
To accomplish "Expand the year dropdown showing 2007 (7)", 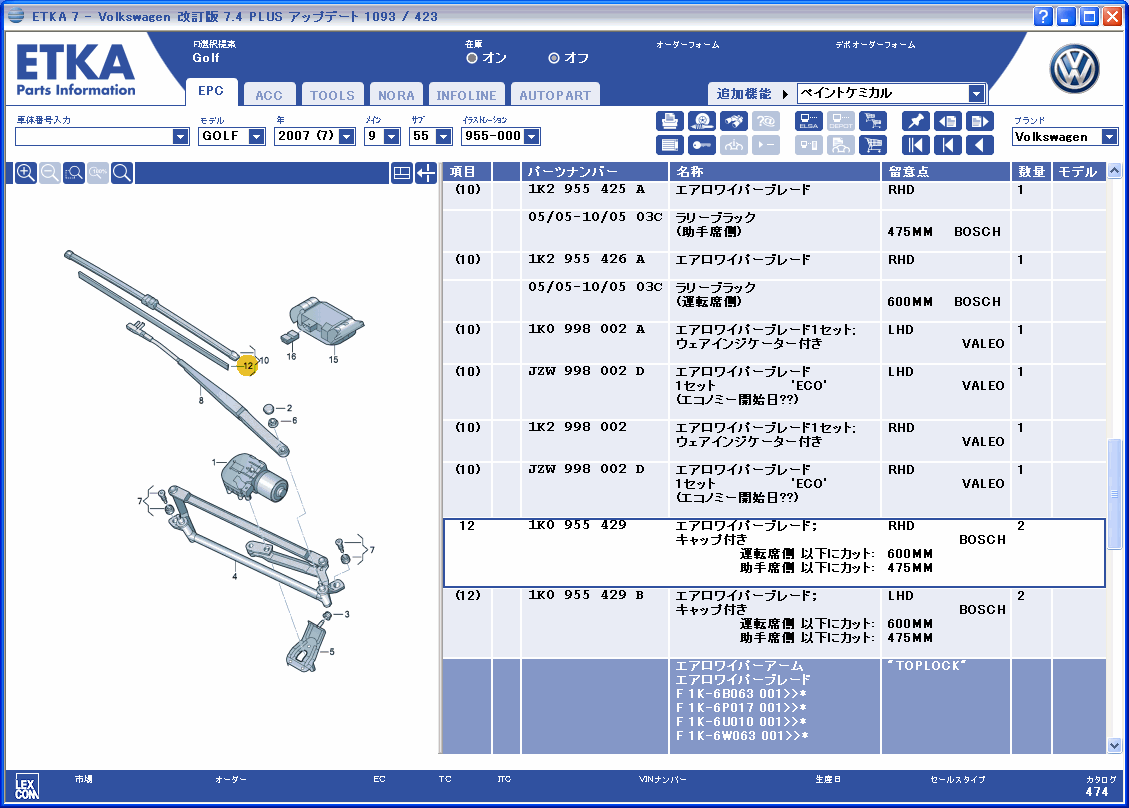I will [x=347, y=137].
